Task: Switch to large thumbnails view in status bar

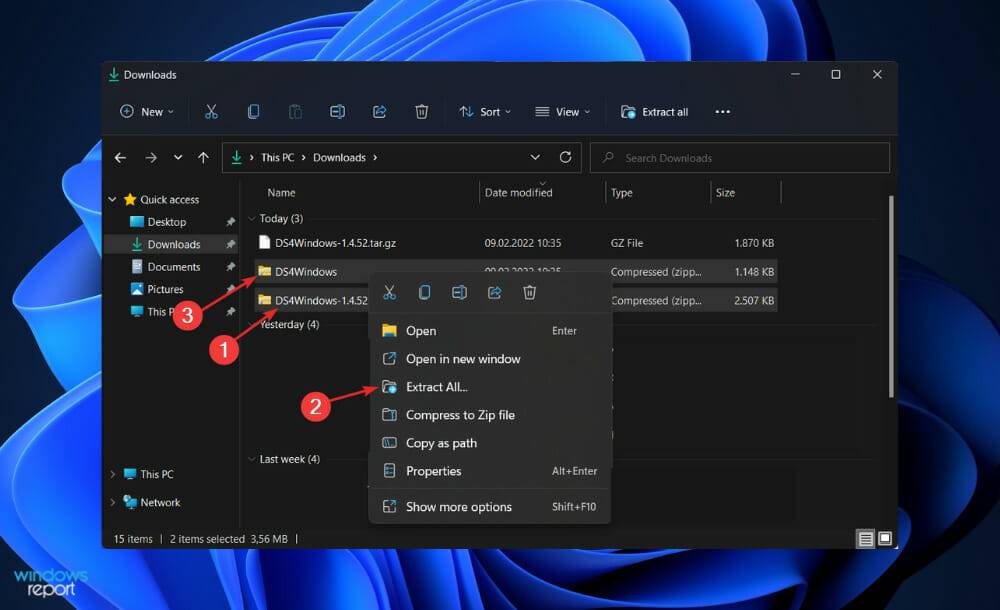Action: [885, 539]
